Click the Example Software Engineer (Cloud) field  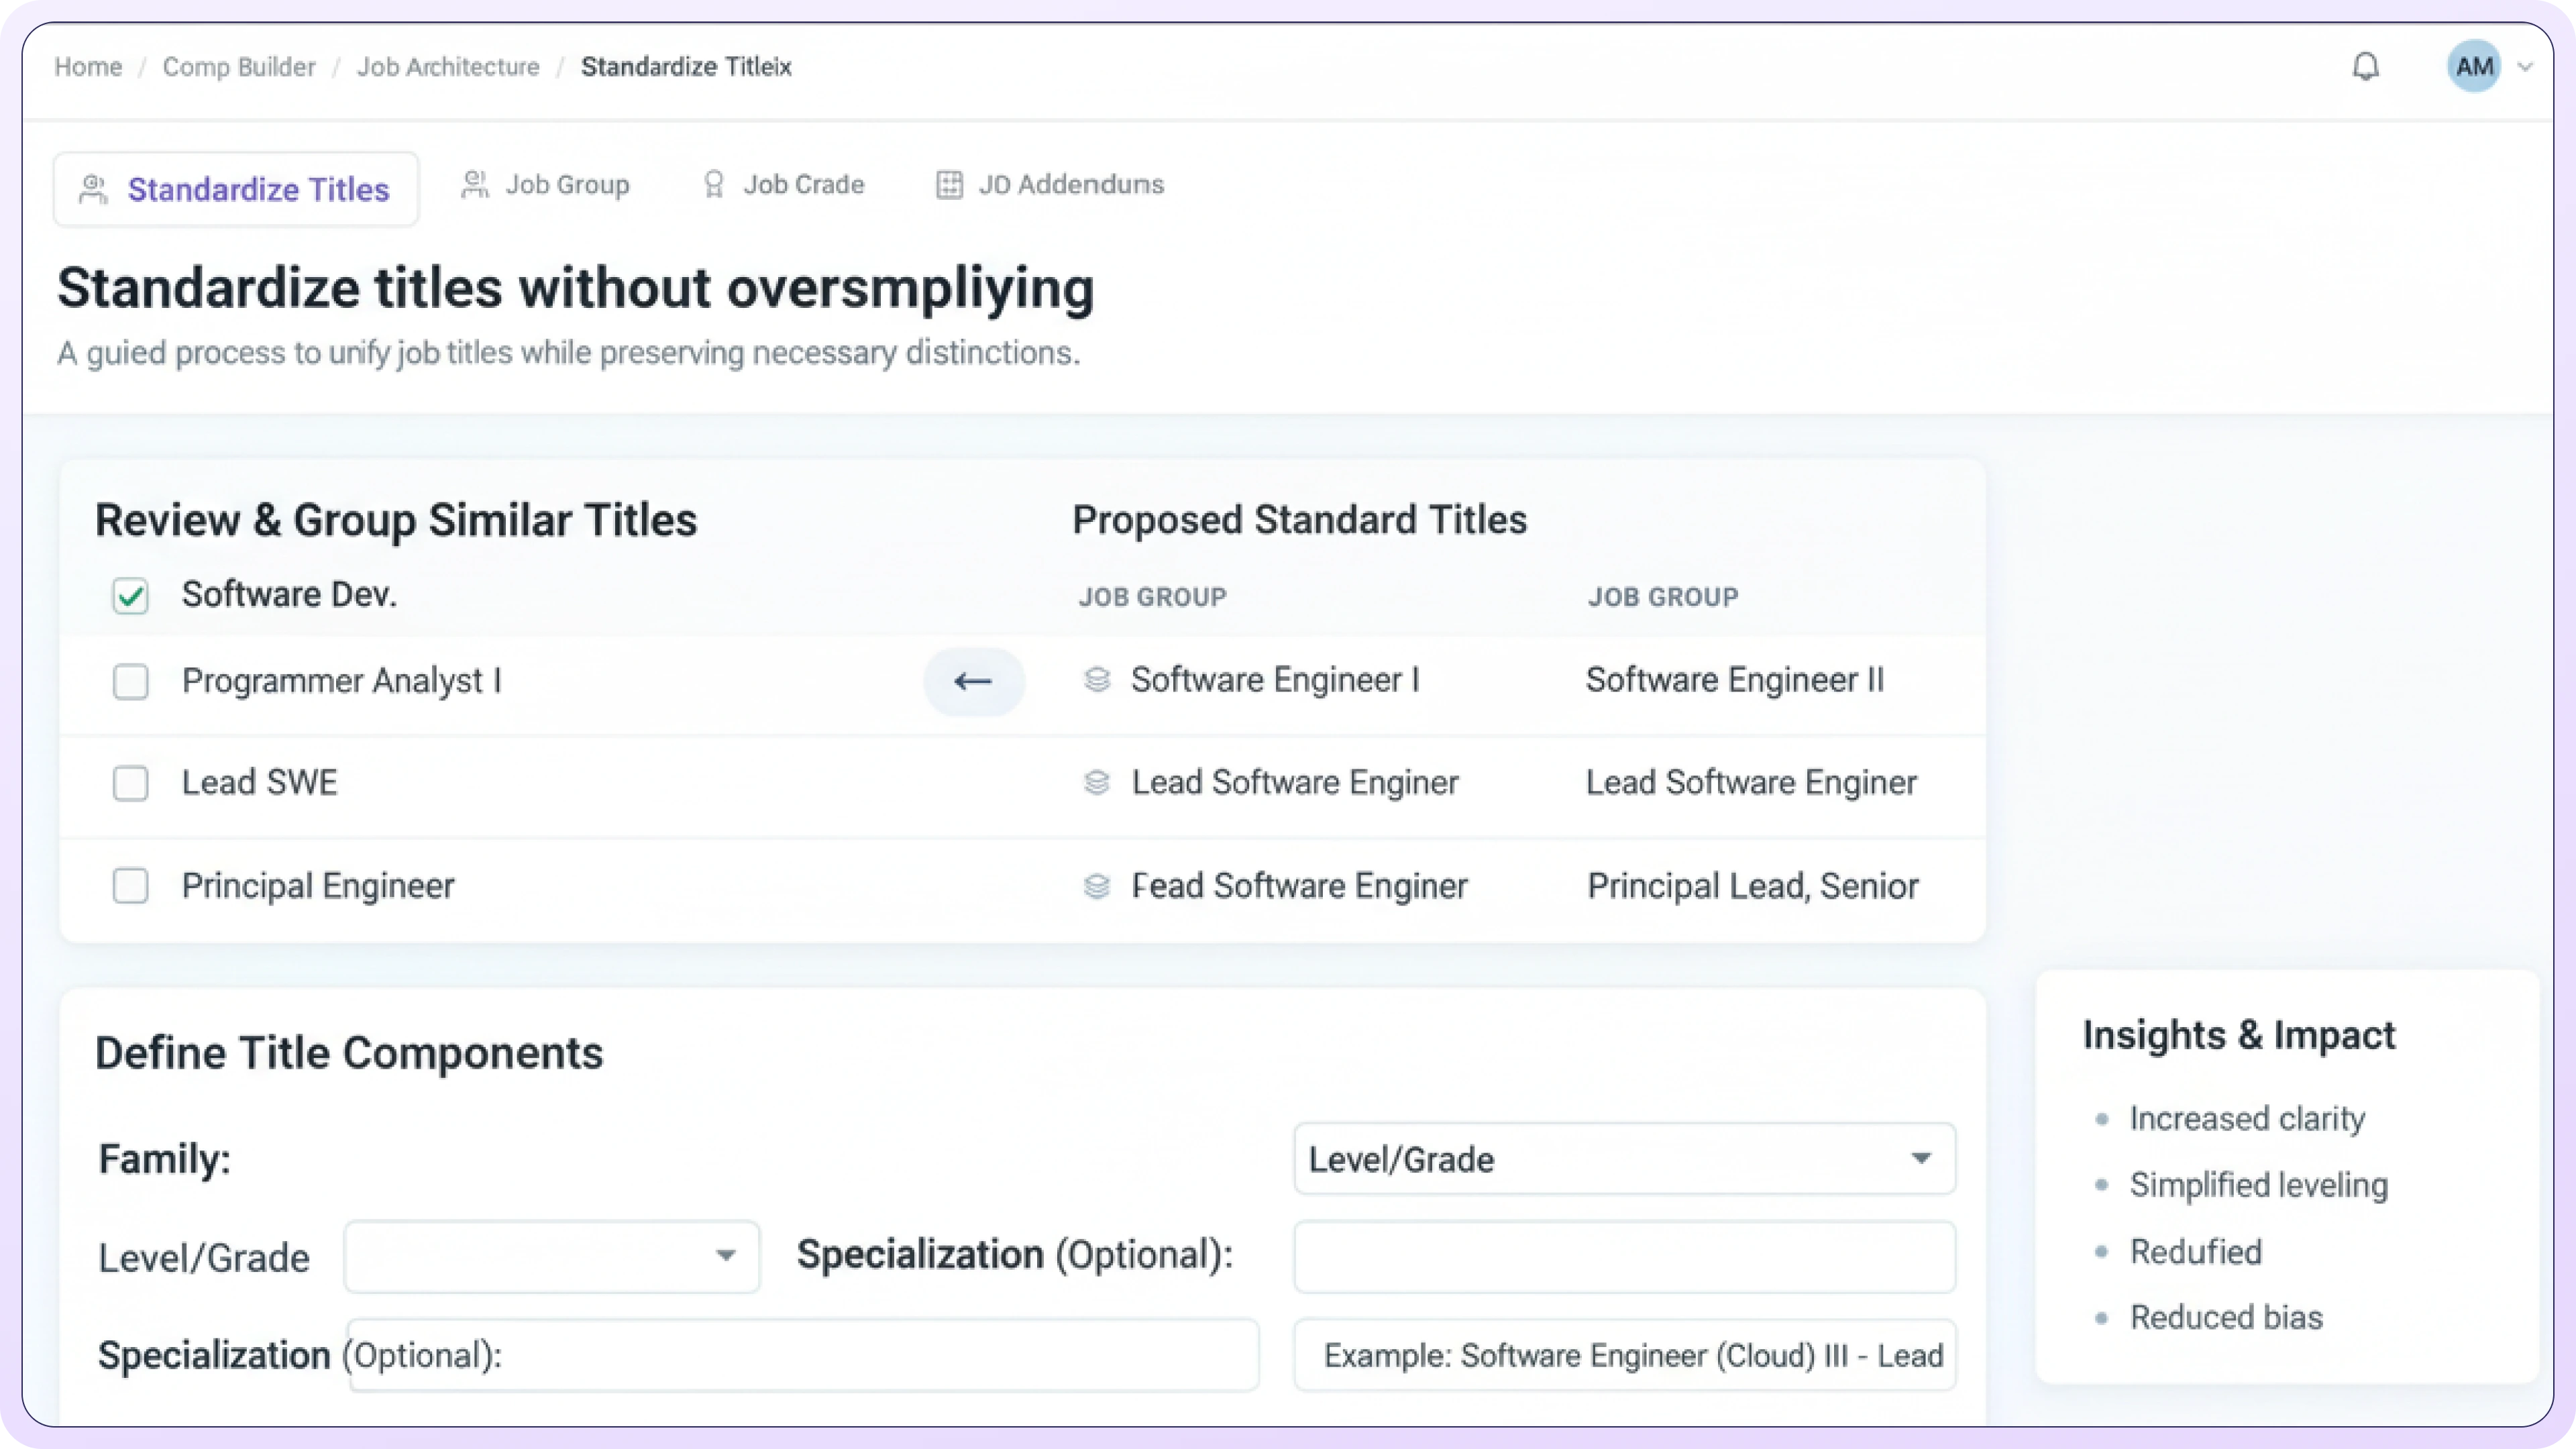pyautogui.click(x=1624, y=1356)
